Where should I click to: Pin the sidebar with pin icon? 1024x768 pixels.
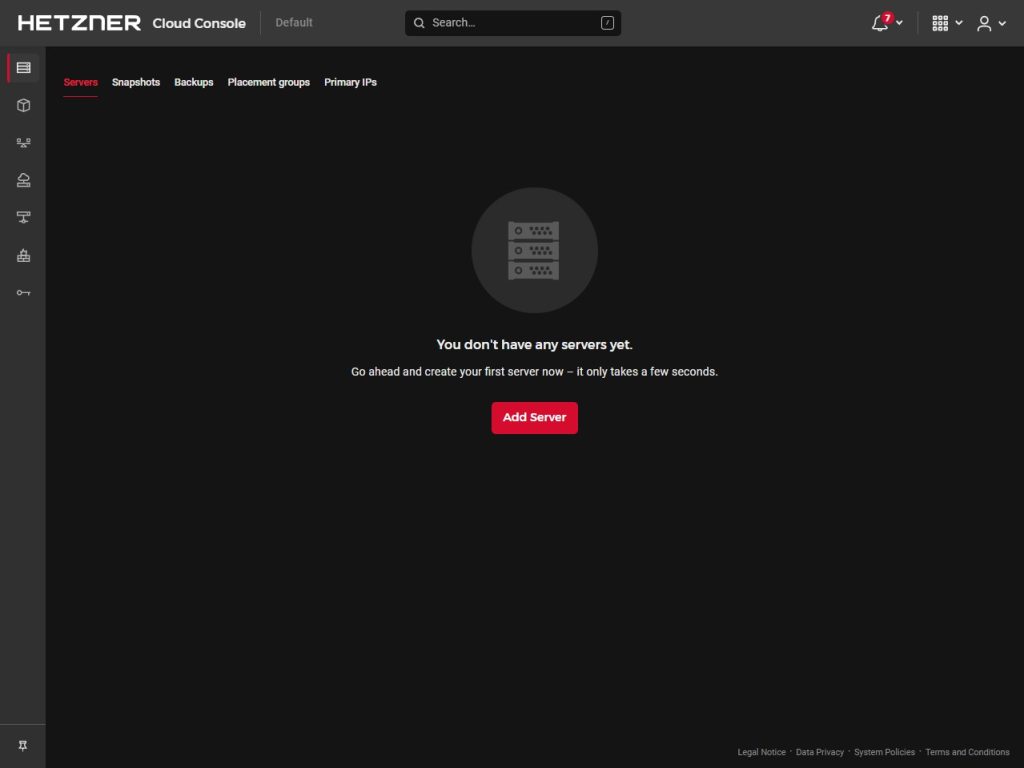point(23,746)
